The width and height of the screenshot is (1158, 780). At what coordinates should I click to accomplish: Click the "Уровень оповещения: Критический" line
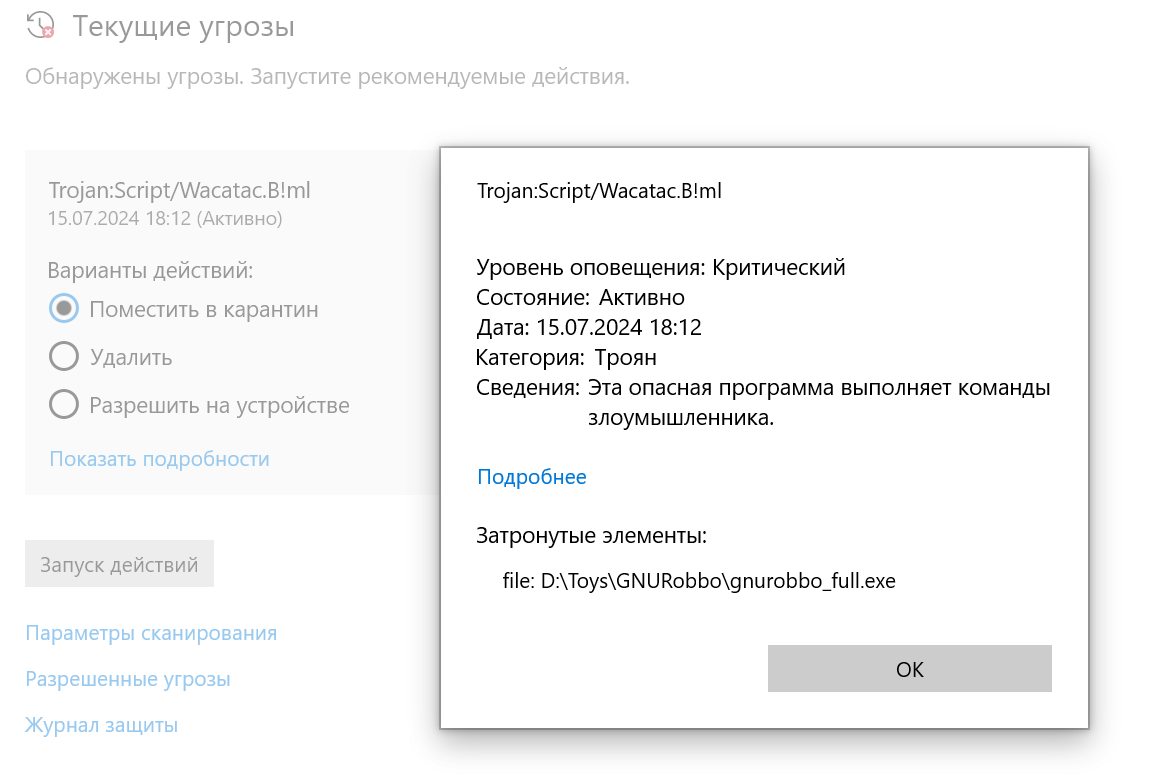point(661,268)
